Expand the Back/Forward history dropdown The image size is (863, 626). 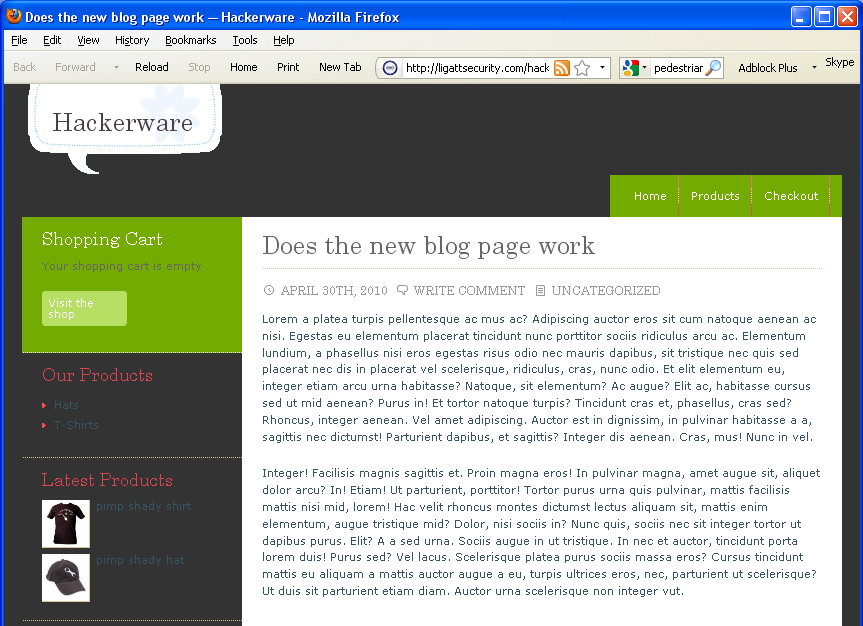(x=116, y=68)
